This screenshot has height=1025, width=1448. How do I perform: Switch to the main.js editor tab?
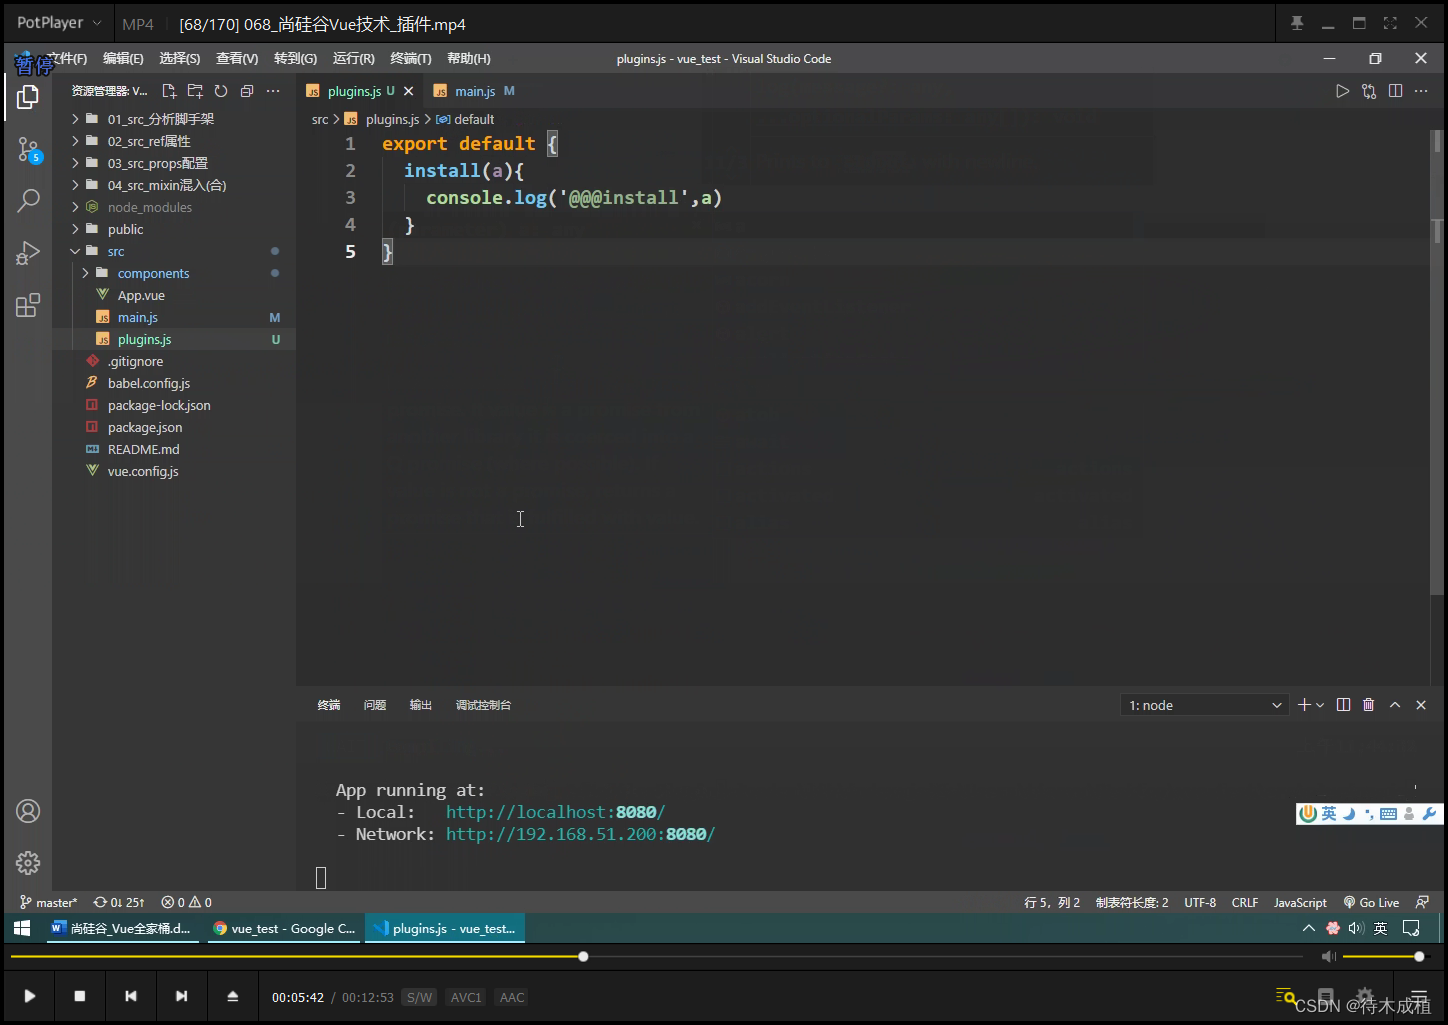[x=475, y=91]
